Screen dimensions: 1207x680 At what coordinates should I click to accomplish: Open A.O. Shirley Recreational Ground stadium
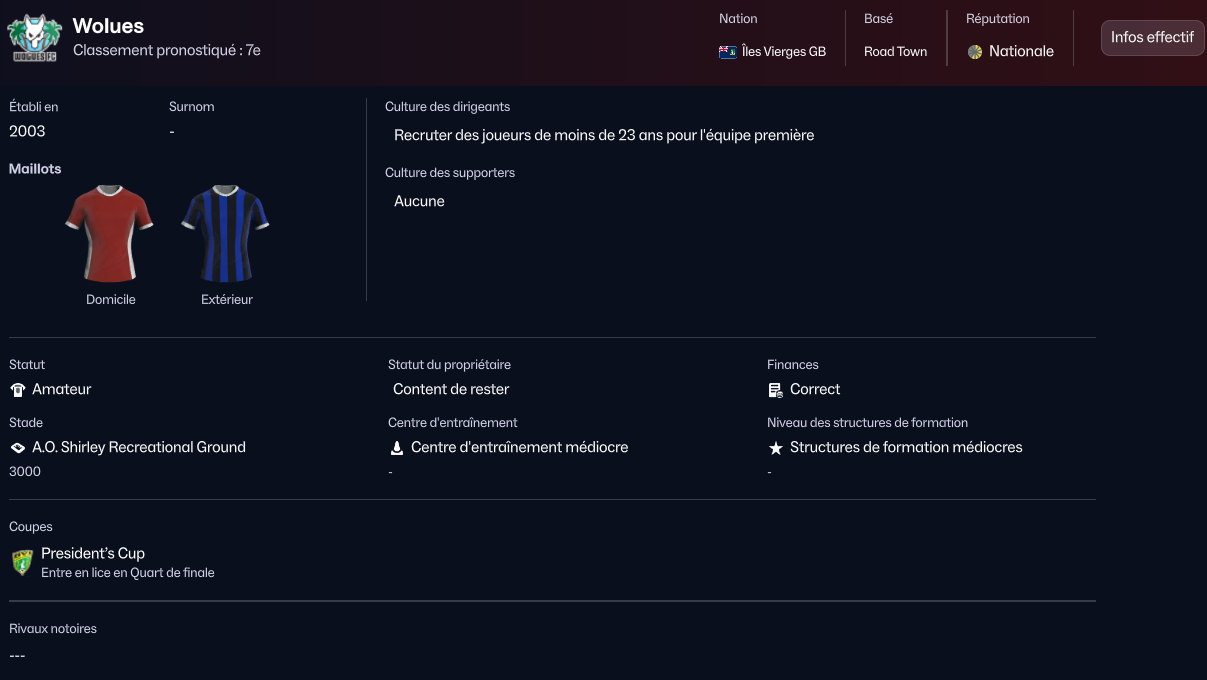pyautogui.click(x=139, y=447)
